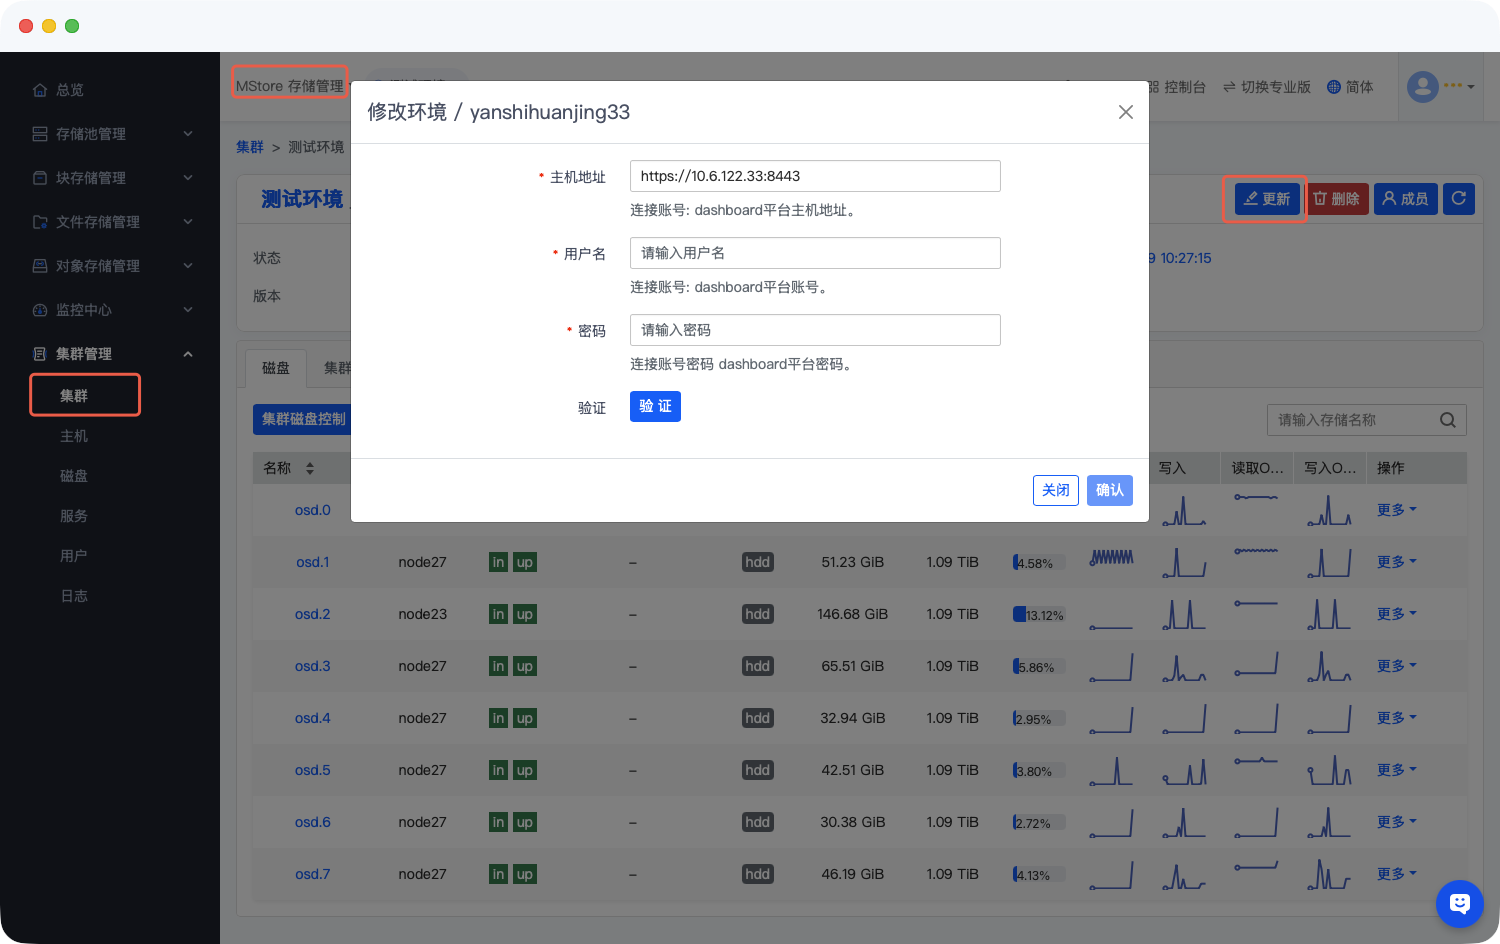Select 主机 in the sidebar menu

[x=74, y=436]
